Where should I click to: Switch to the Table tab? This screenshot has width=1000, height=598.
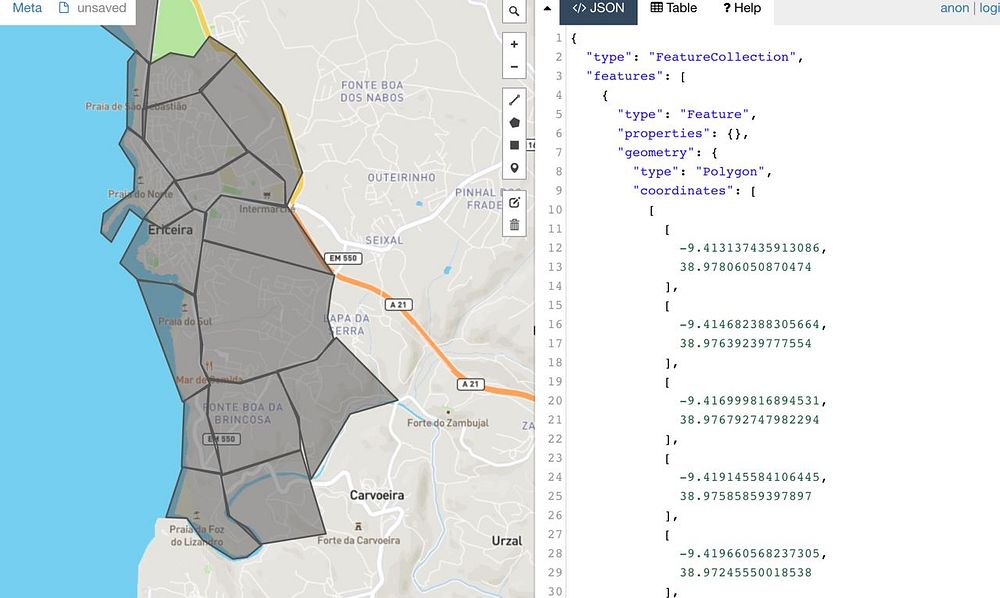[x=673, y=8]
